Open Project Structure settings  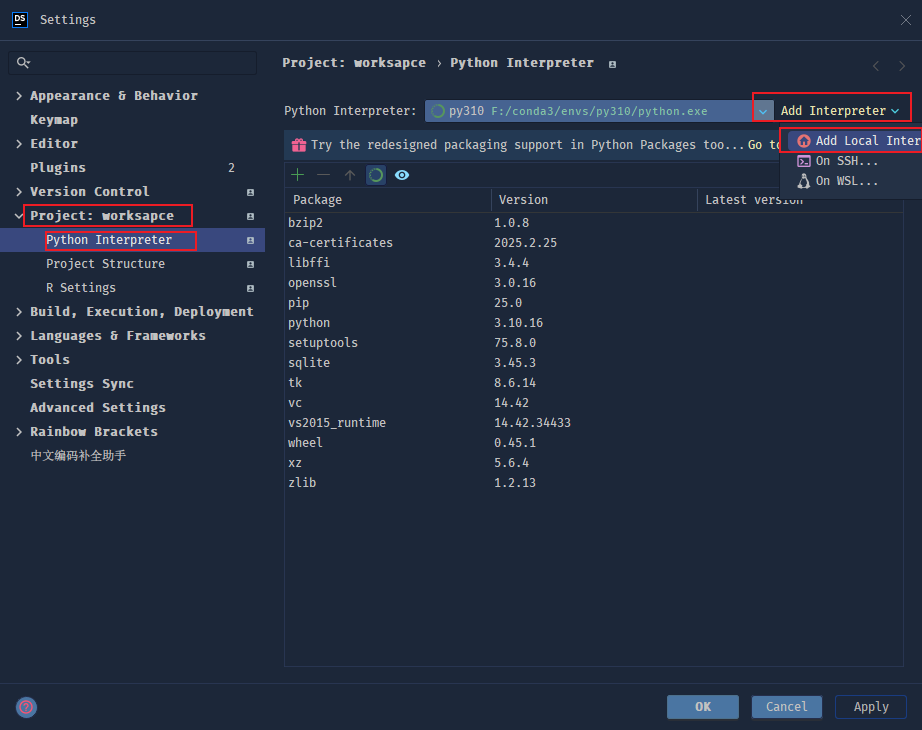[106, 263]
